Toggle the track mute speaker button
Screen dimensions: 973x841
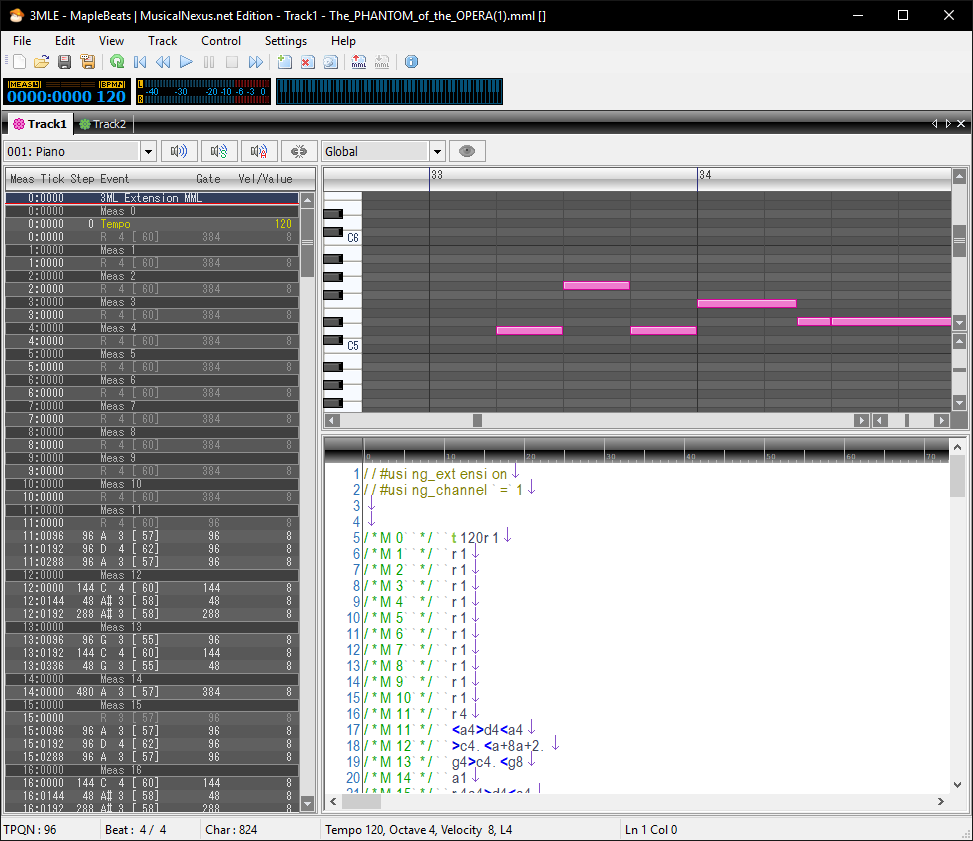pos(179,151)
